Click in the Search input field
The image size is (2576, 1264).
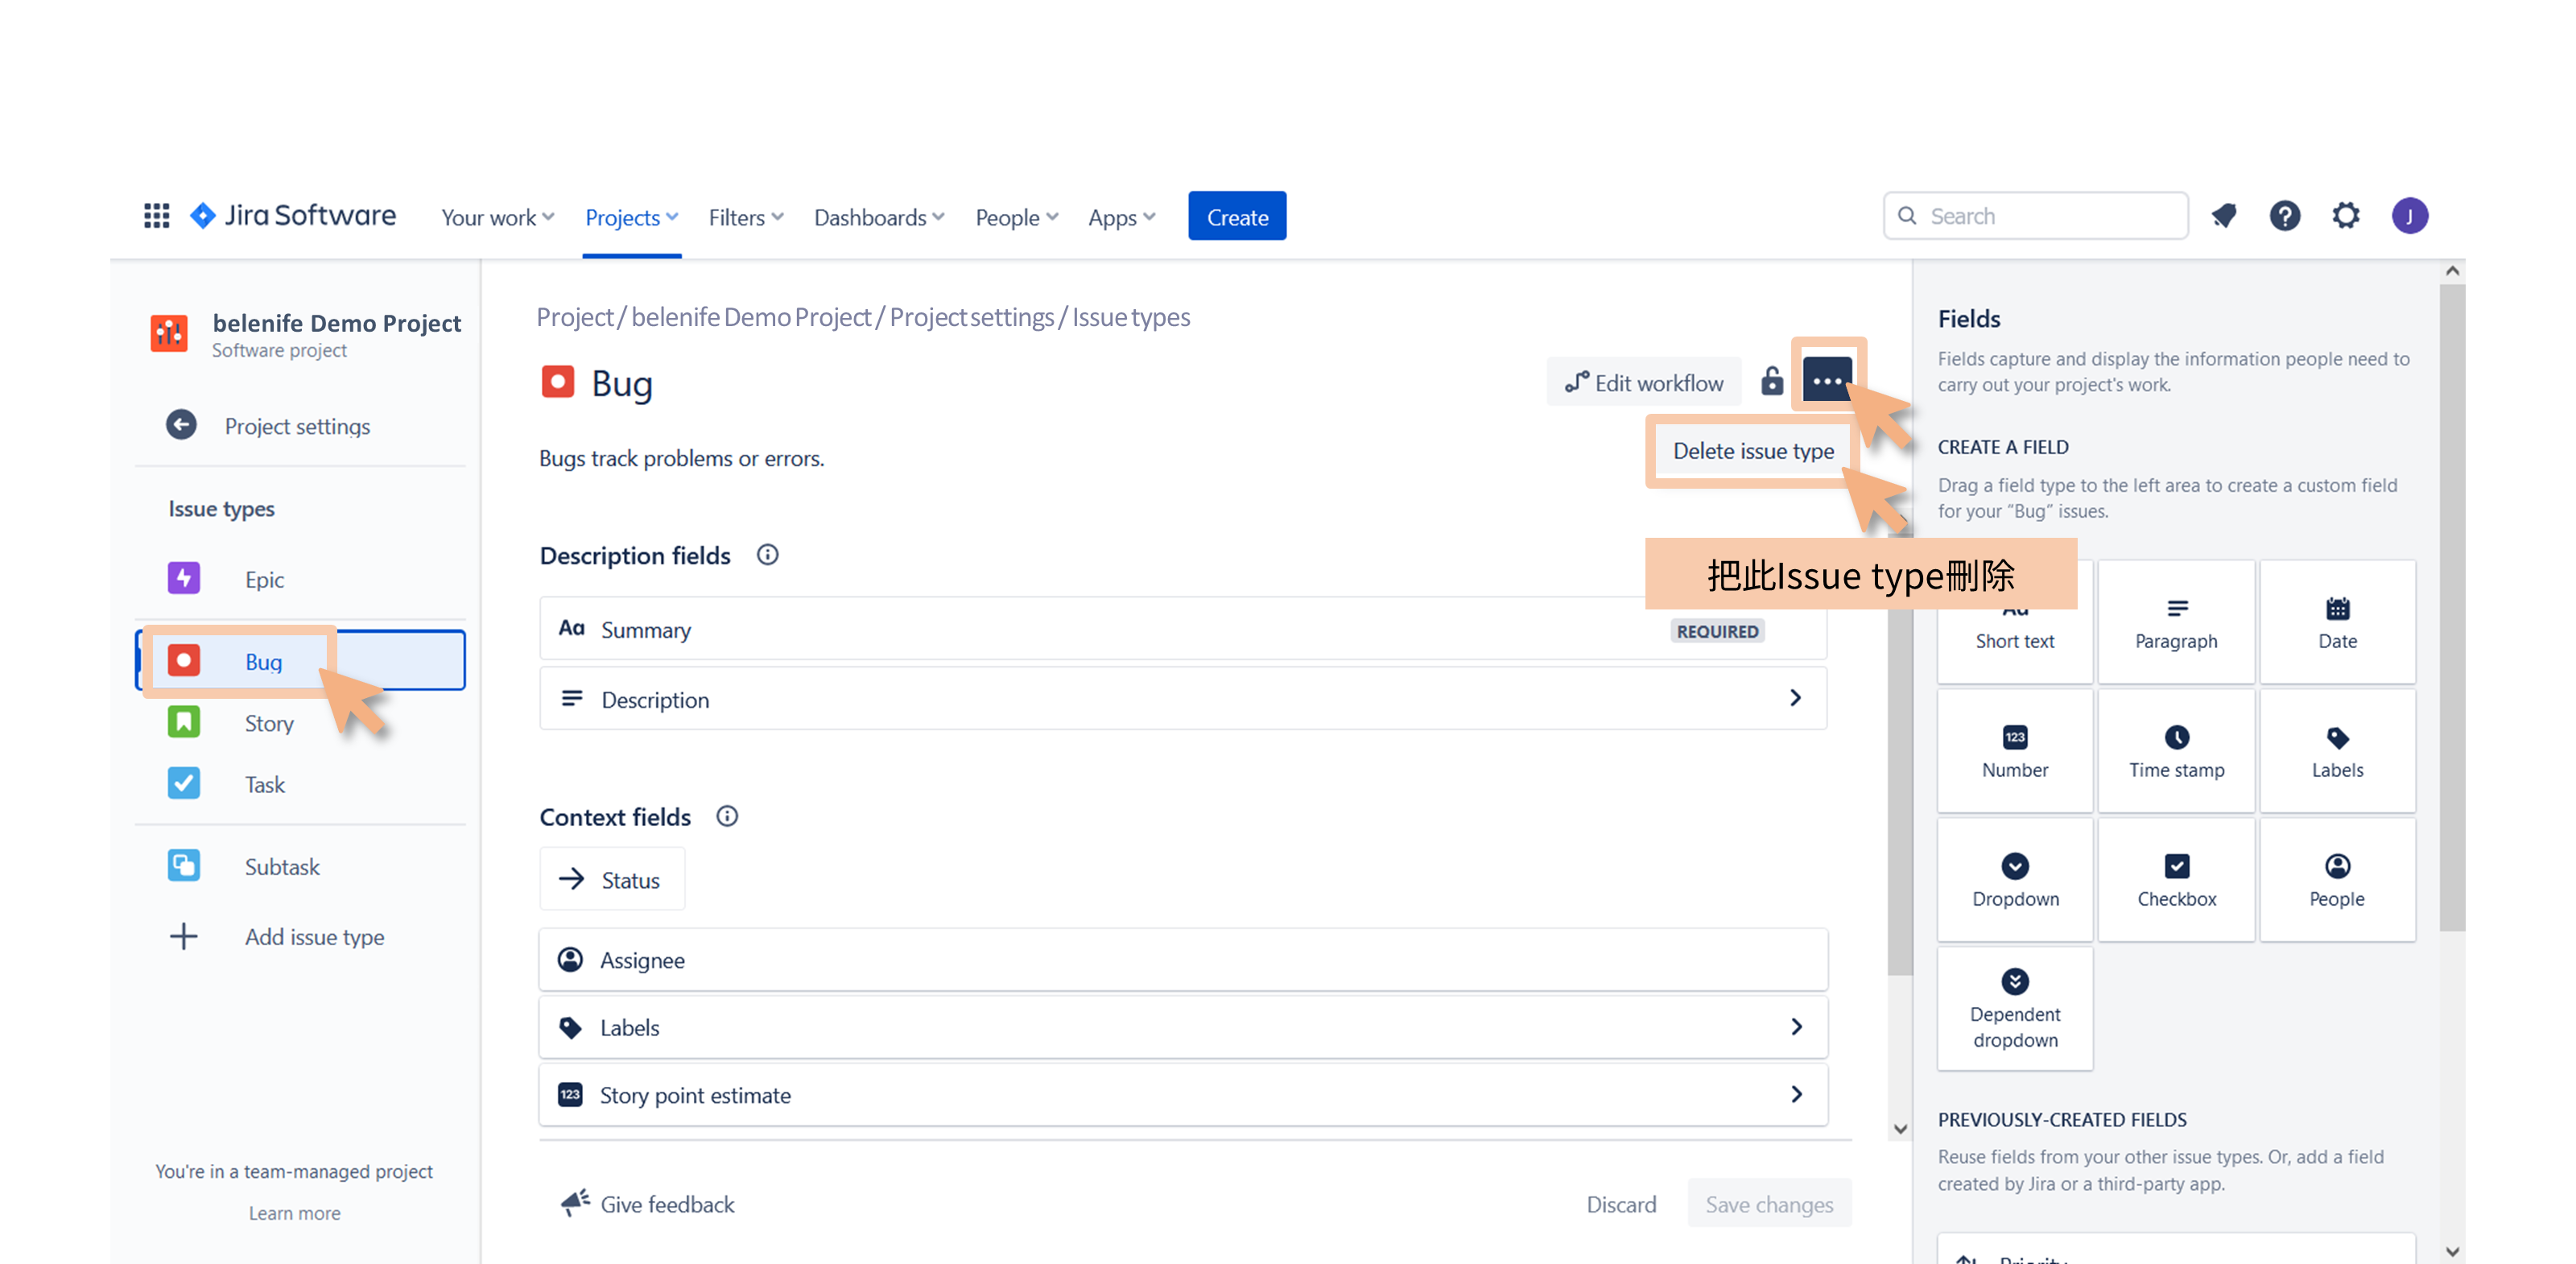pyautogui.click(x=2035, y=216)
